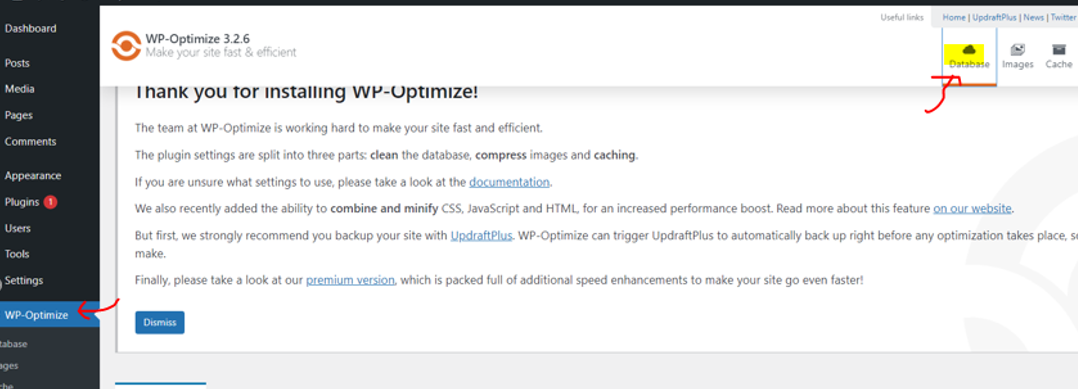Open UpdraftPlus in useful links bar
Image resolution: width=1078 pixels, height=389 pixels.
[995, 18]
